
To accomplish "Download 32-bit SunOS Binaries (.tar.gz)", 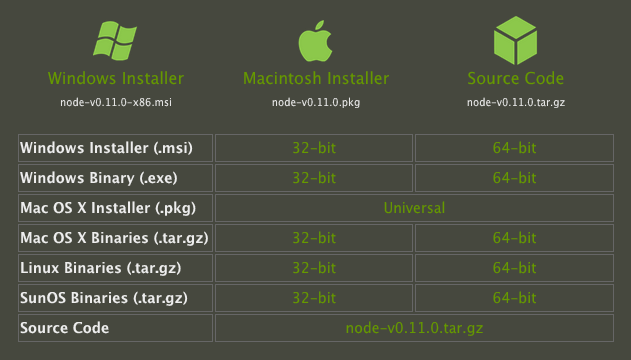I will [x=314, y=298].
